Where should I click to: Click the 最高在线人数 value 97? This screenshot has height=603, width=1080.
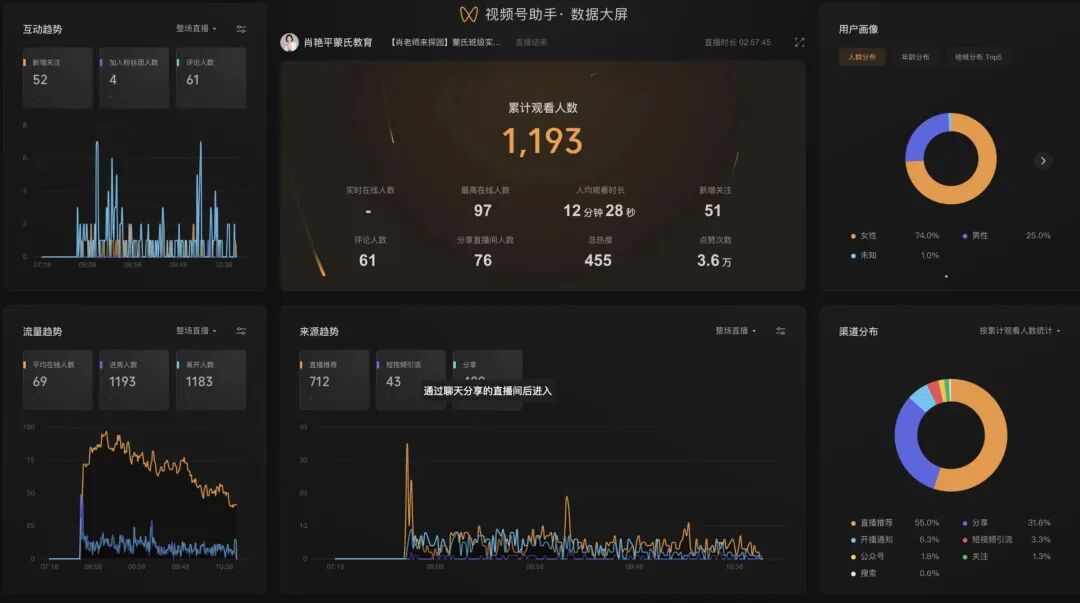pyautogui.click(x=483, y=211)
